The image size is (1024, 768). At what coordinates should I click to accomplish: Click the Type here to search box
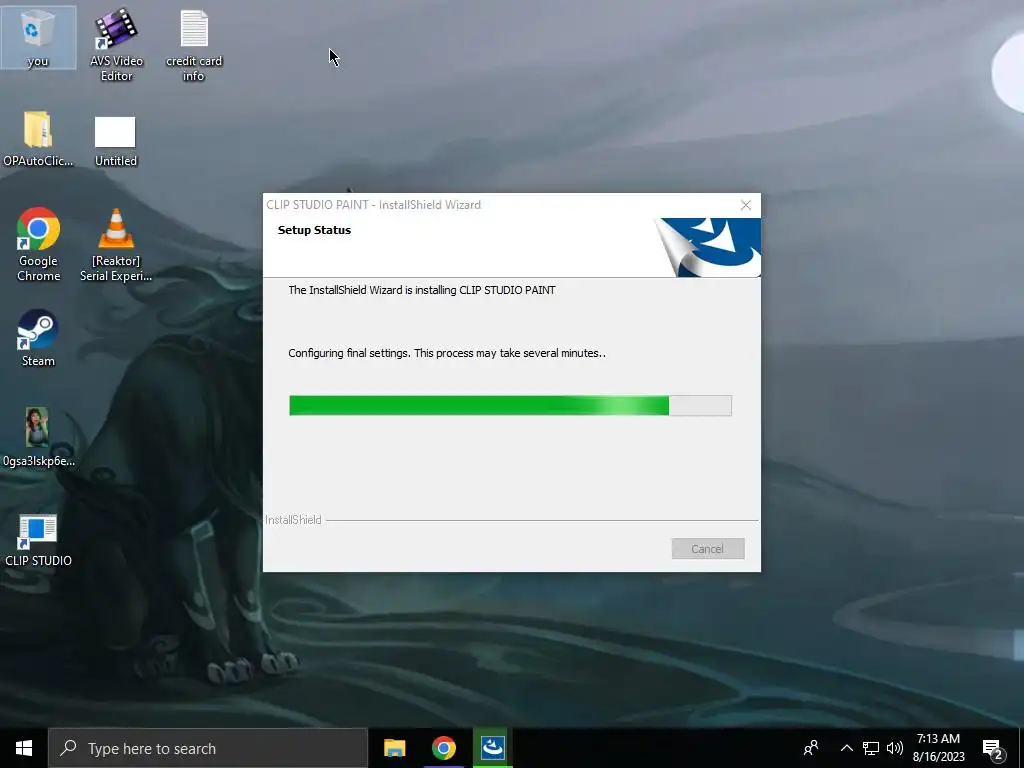click(x=208, y=748)
